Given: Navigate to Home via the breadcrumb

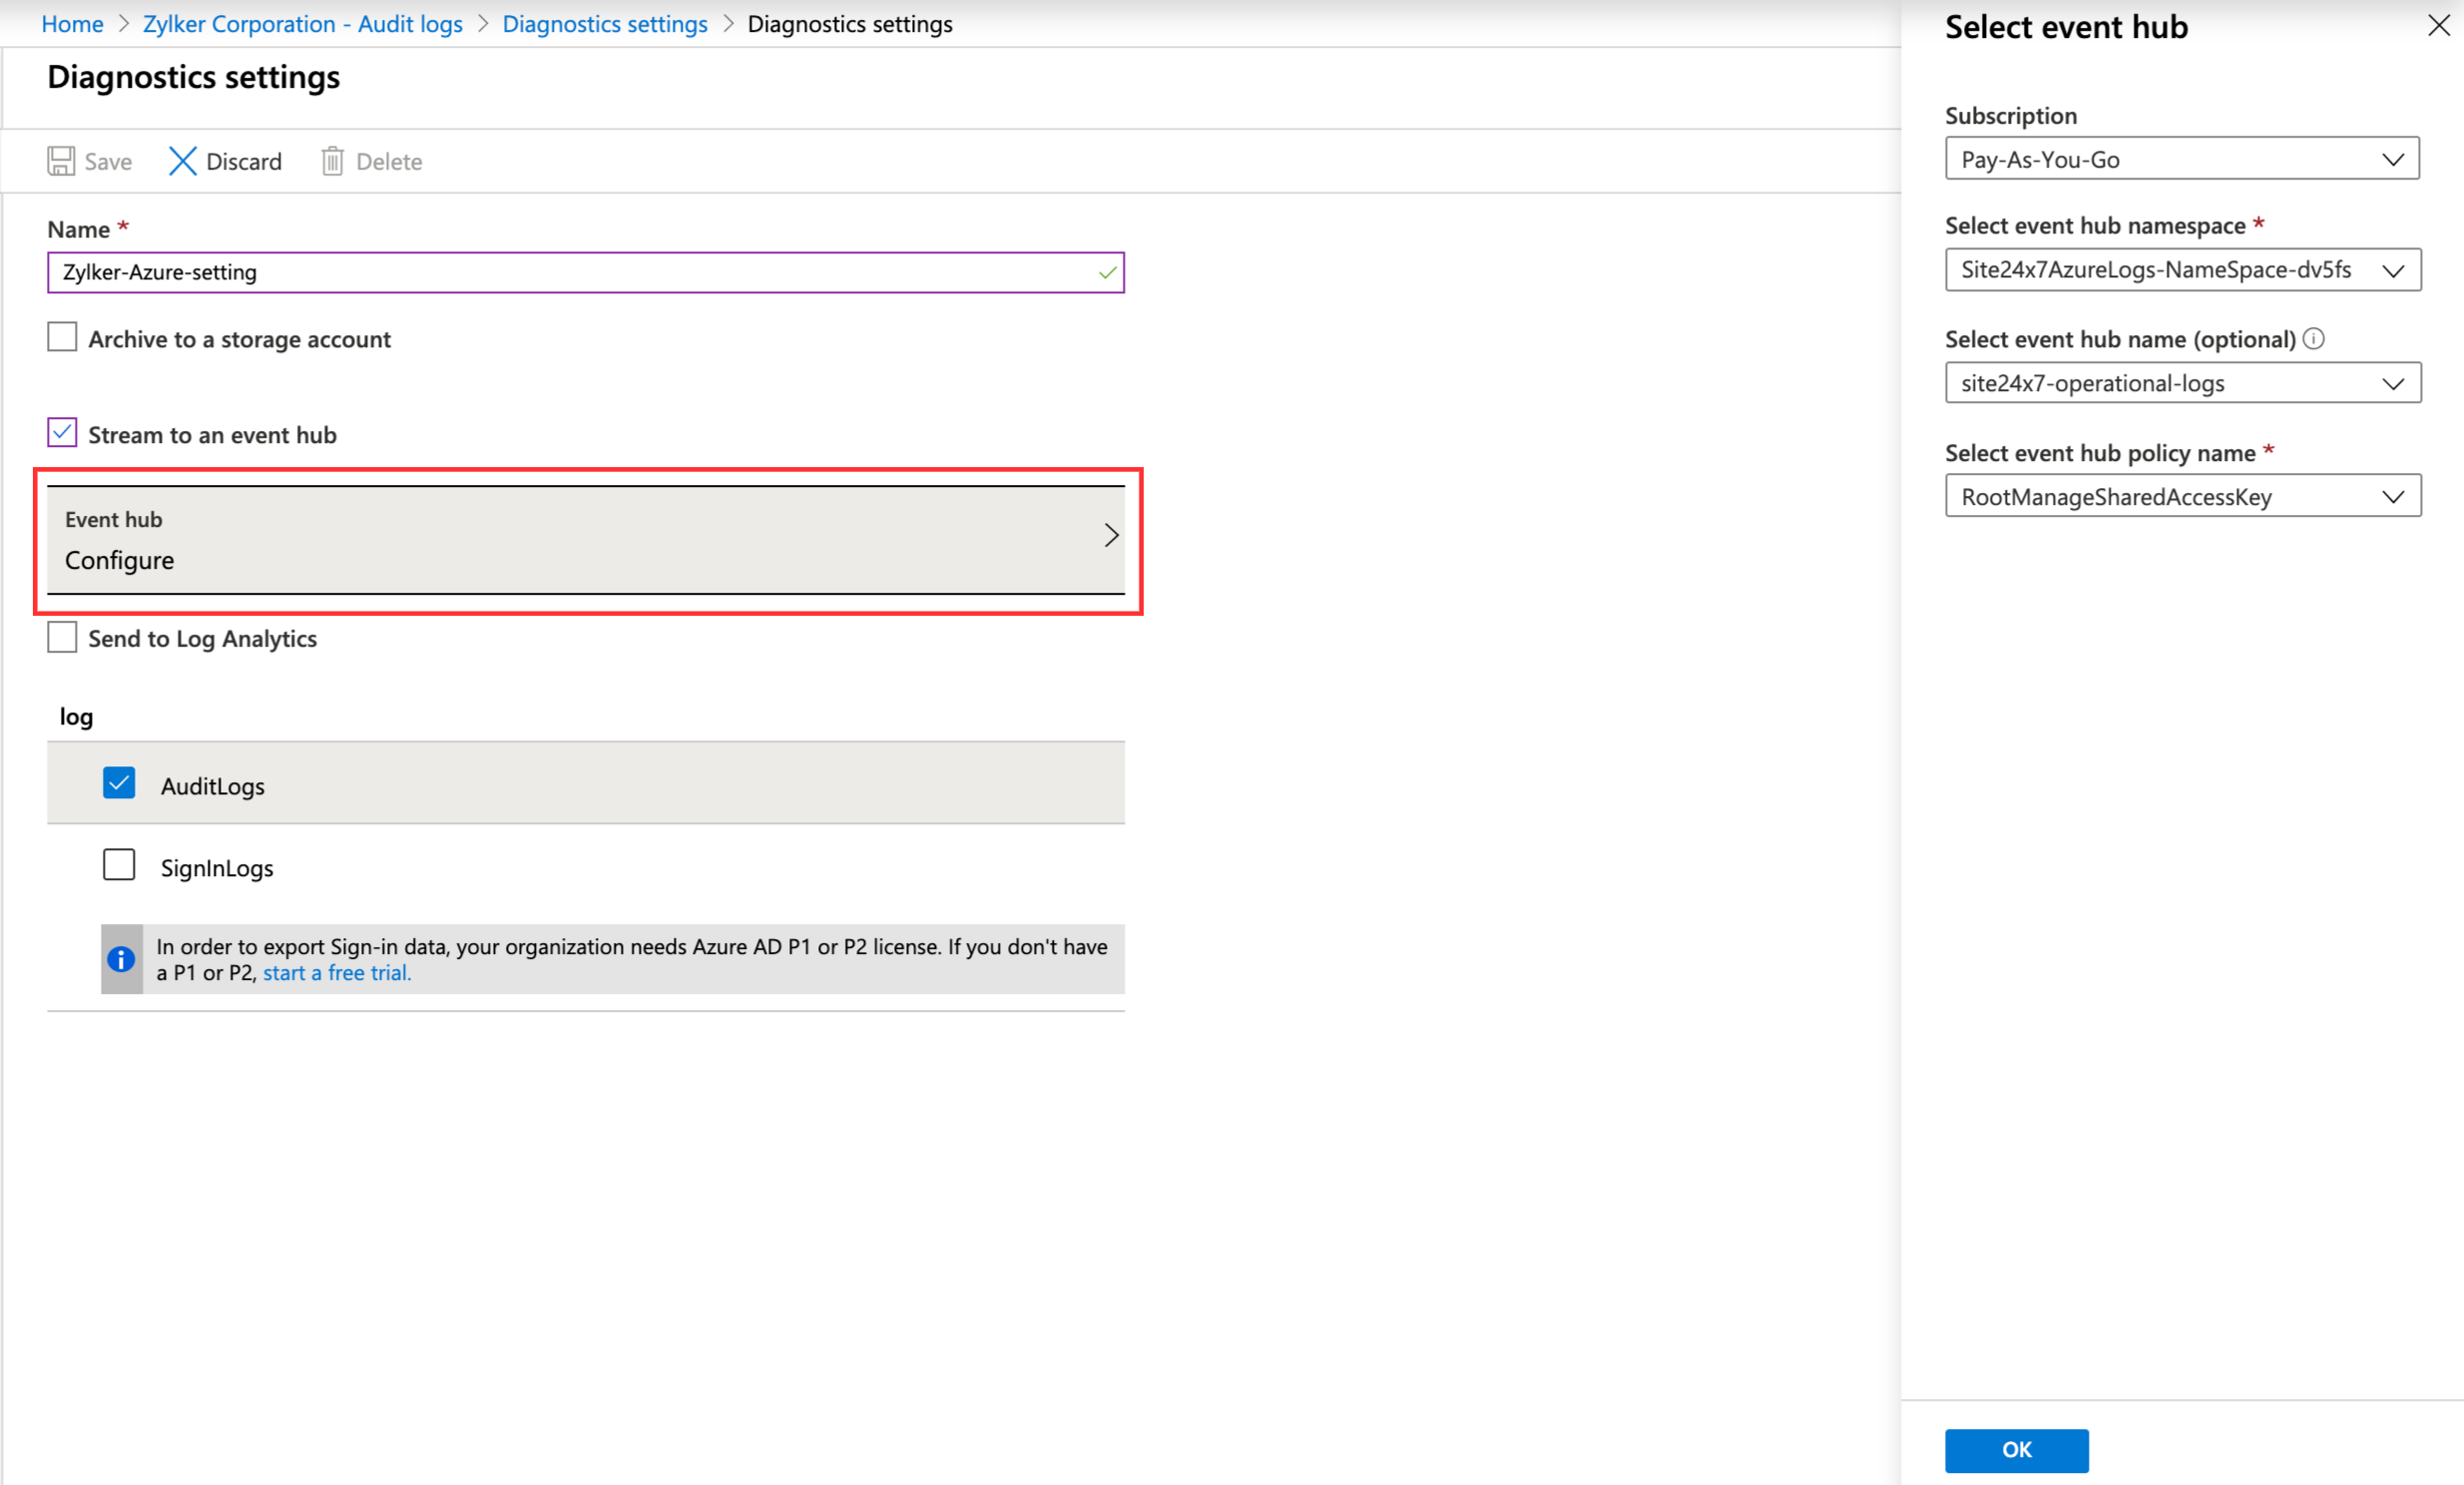Looking at the screenshot, I should [71, 23].
